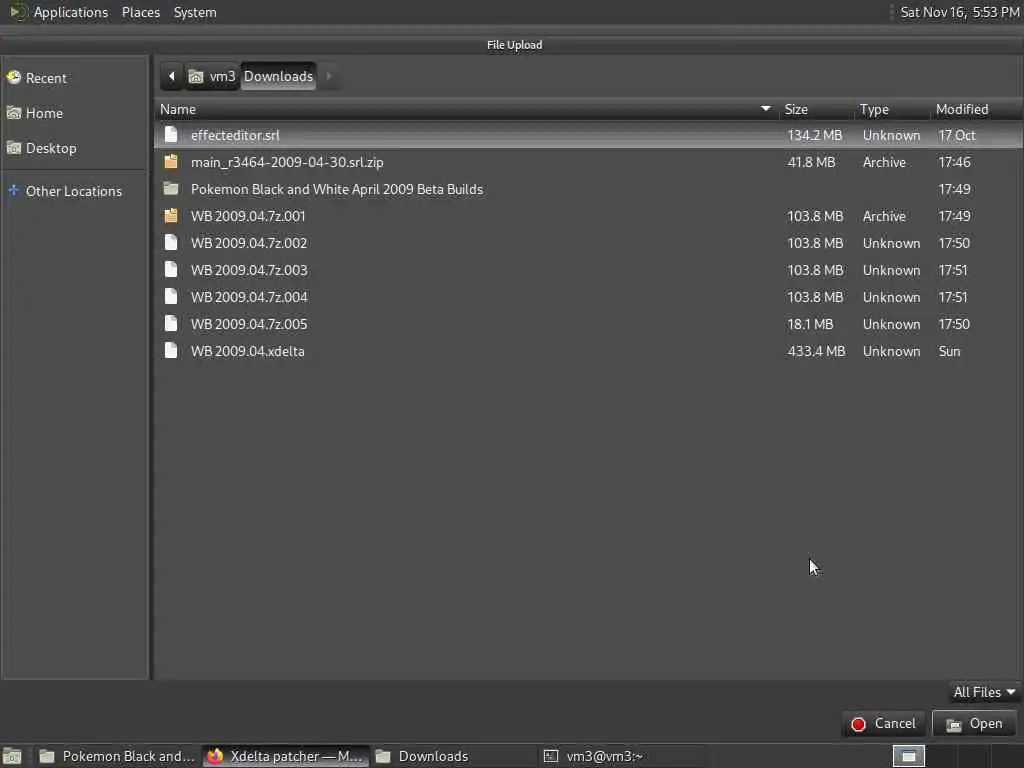1024x768 pixels.
Task: Sort files by the Modified column
Action: (976, 109)
